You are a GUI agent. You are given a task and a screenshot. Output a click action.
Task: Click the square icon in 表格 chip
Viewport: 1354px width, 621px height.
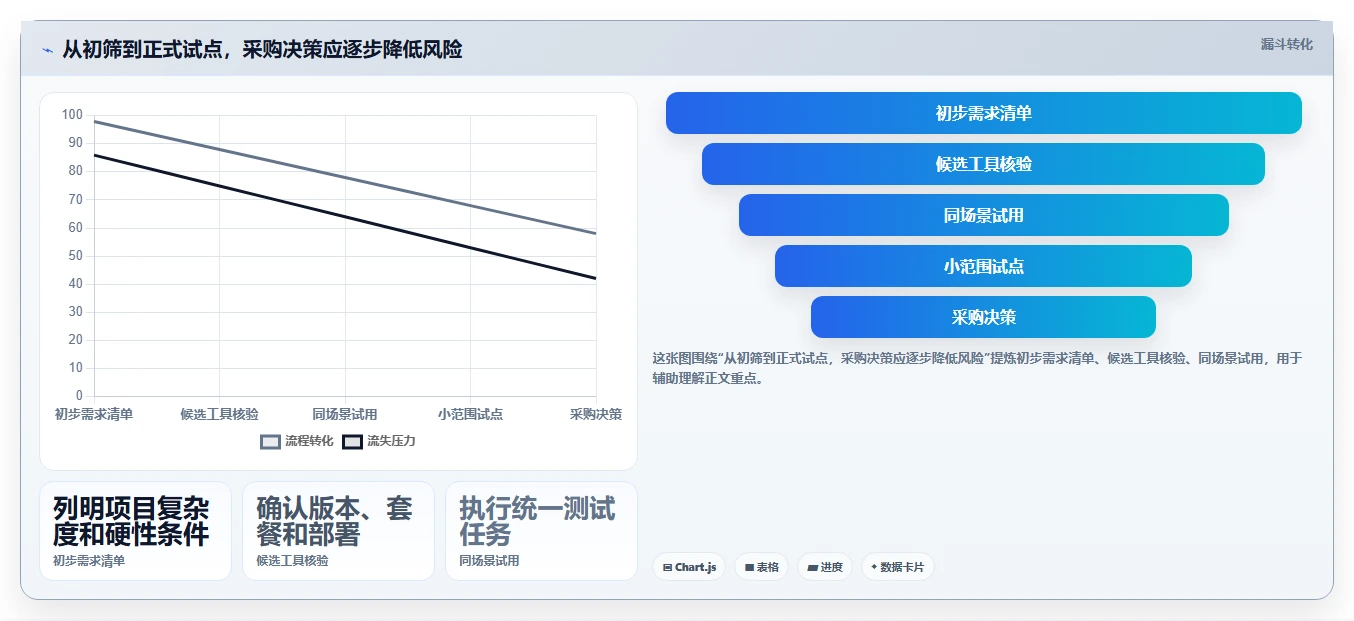tap(749, 568)
